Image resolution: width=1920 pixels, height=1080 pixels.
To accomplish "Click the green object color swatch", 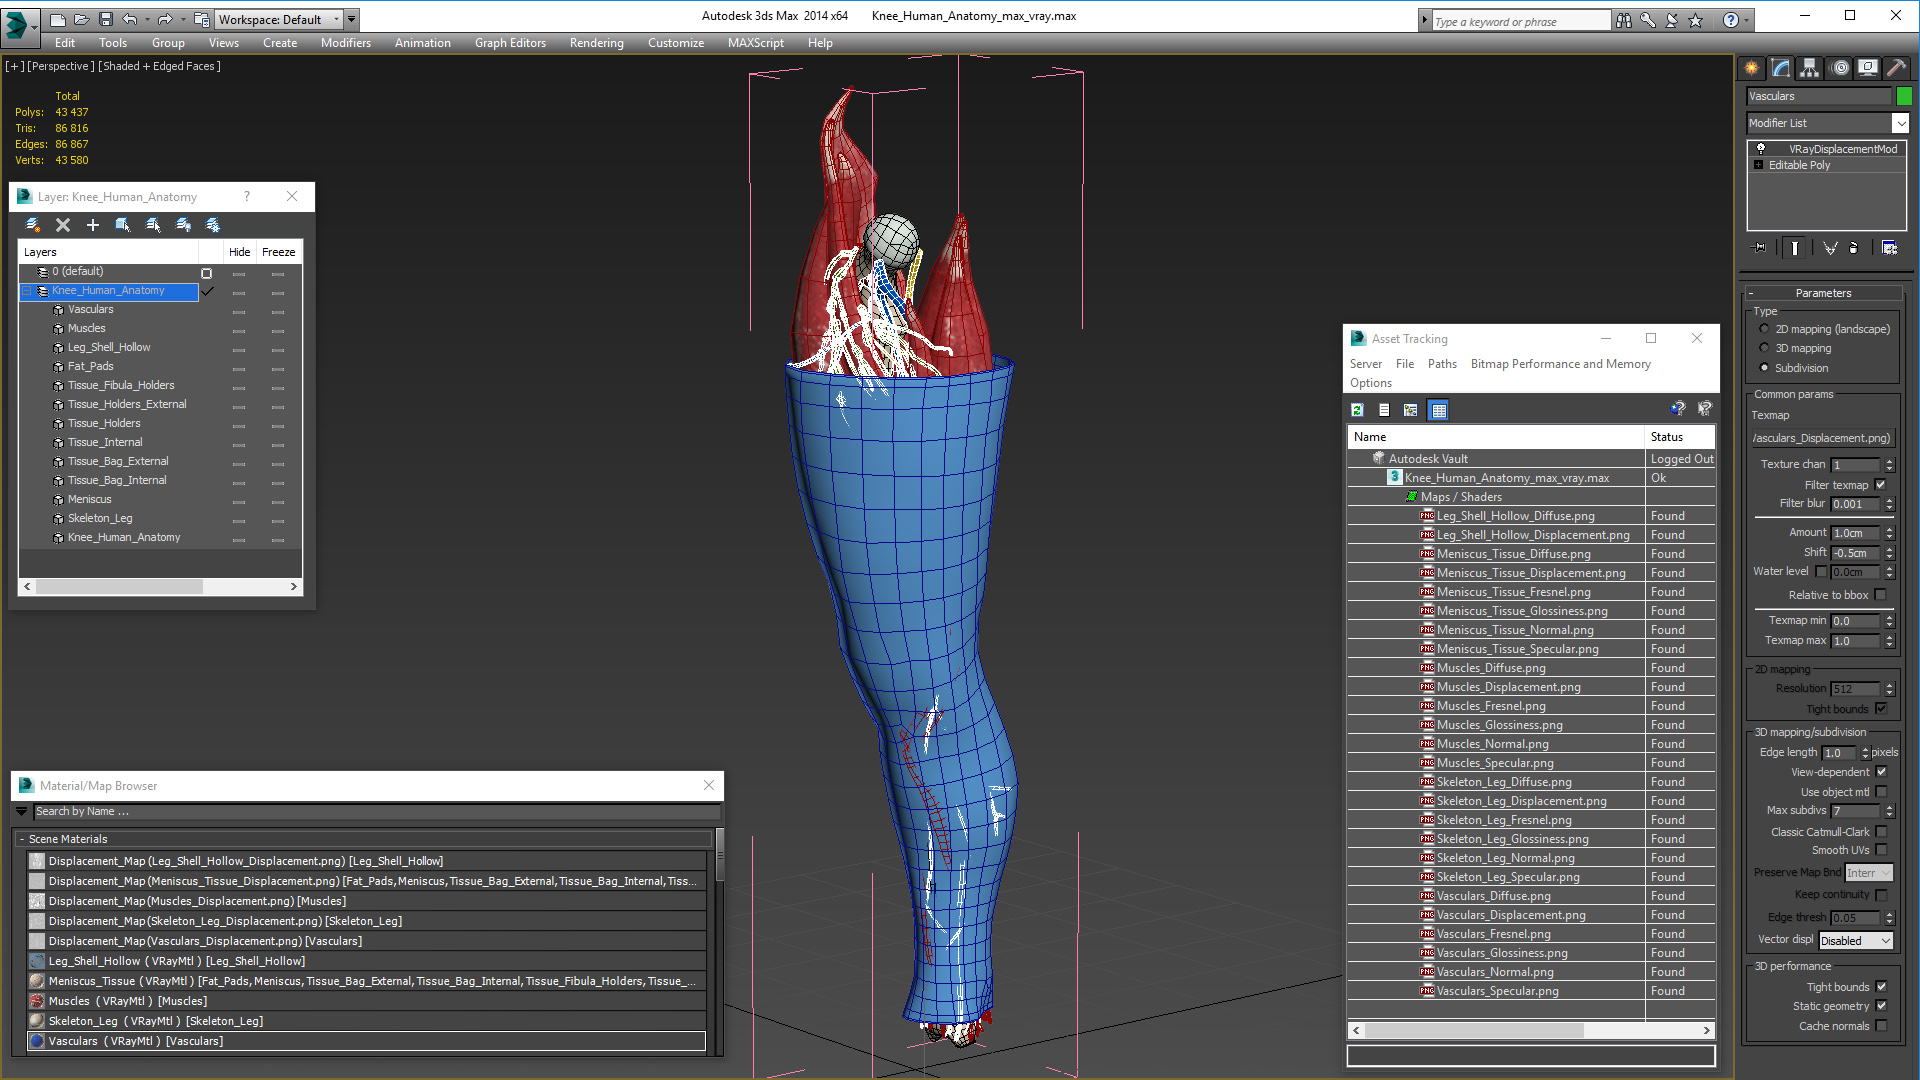I will (x=1904, y=96).
